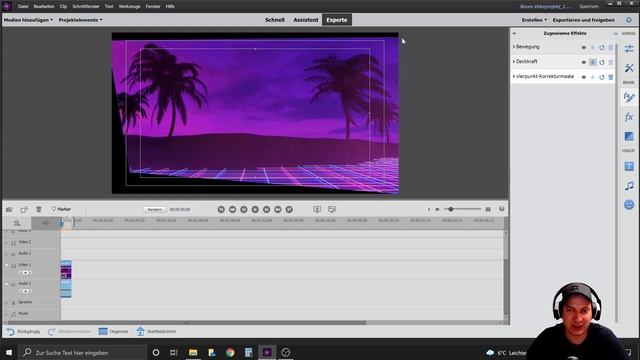Delete the Vierpunkt-Korrekturmaske effect
Image resolution: width=640 pixels, height=360 pixels.
[x=611, y=77]
